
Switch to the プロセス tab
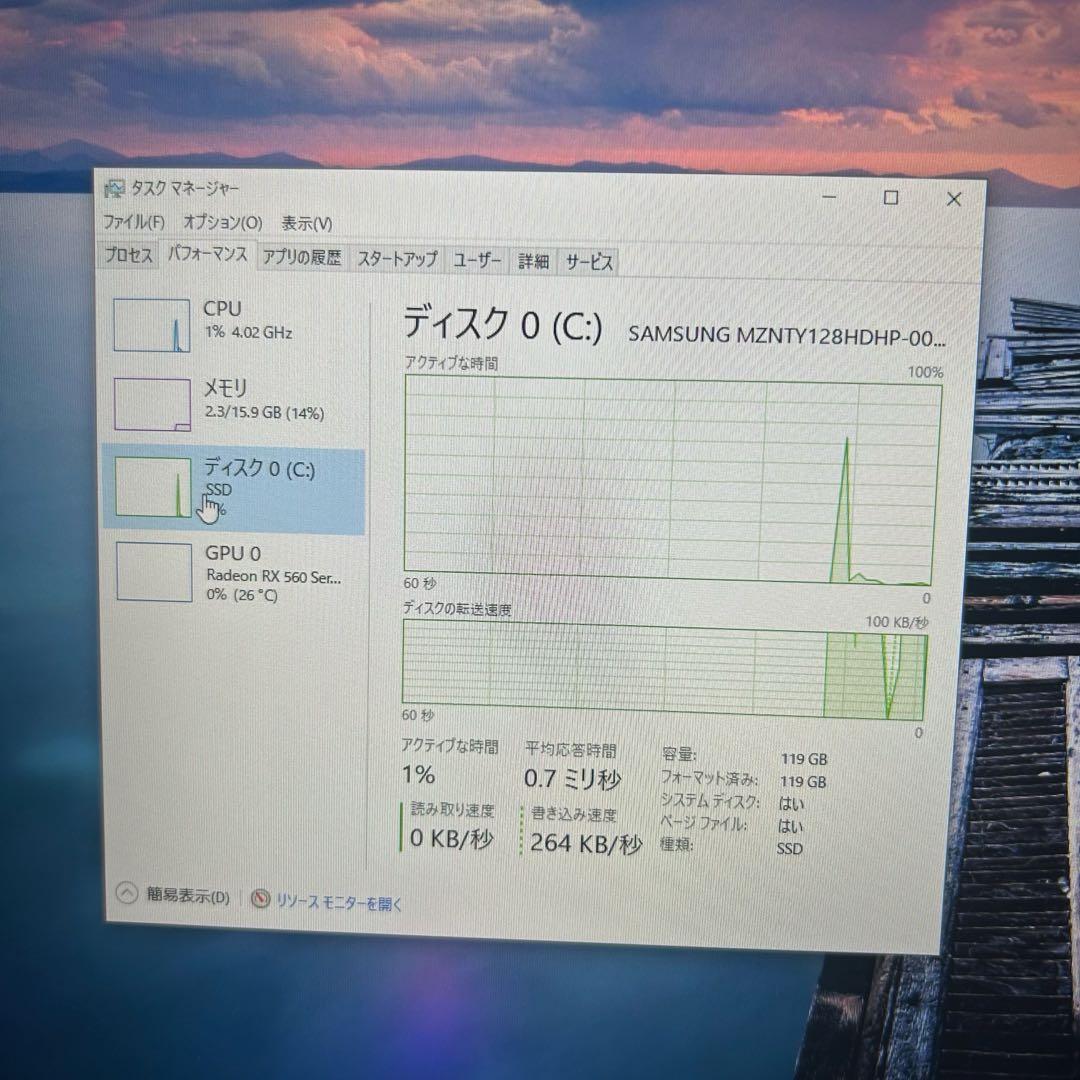128,257
